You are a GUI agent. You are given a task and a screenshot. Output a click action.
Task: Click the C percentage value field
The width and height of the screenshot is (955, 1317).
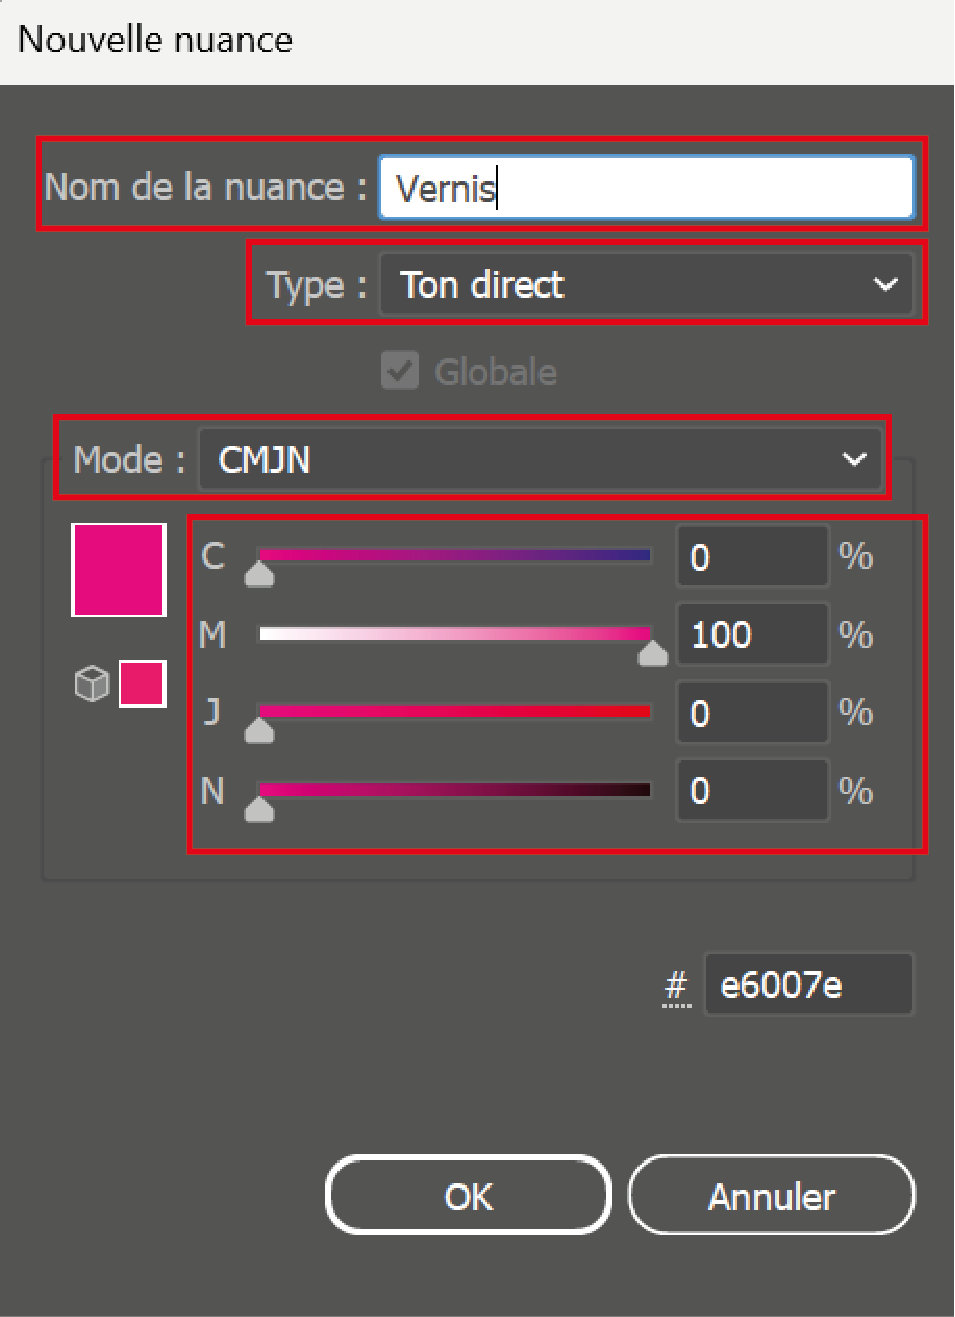(x=752, y=557)
